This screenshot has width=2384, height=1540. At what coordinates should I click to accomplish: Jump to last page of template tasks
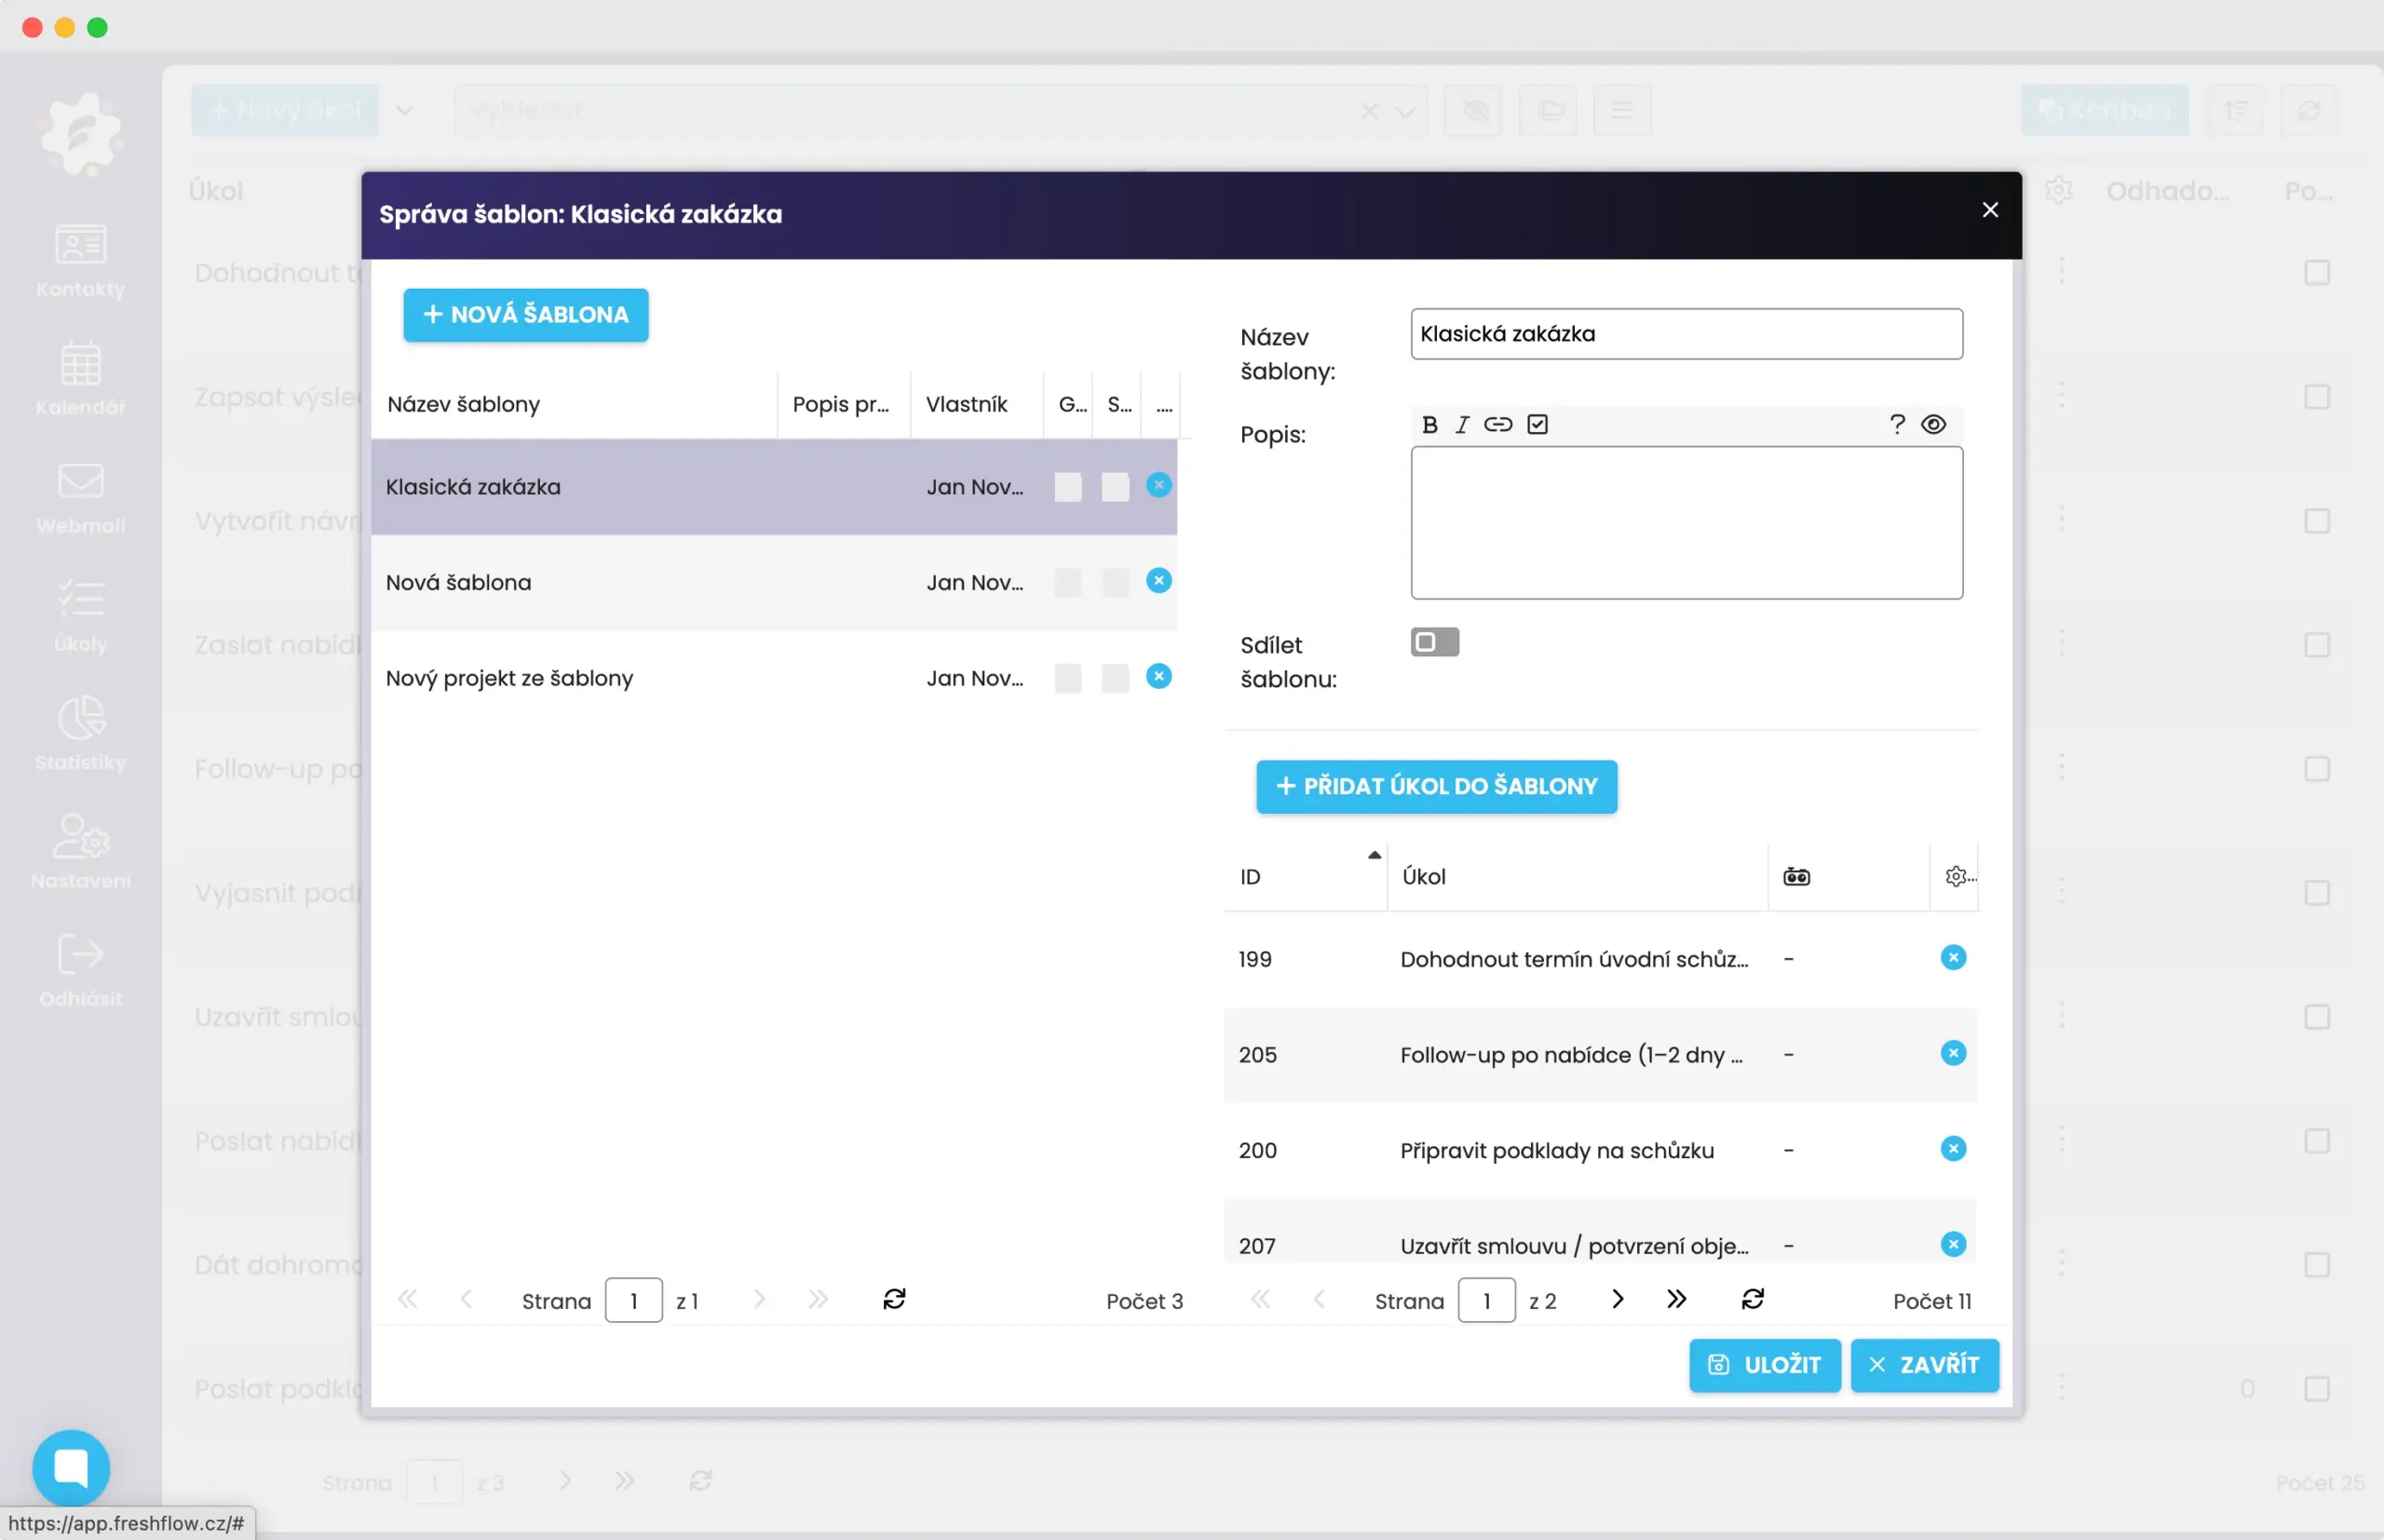[1676, 1299]
